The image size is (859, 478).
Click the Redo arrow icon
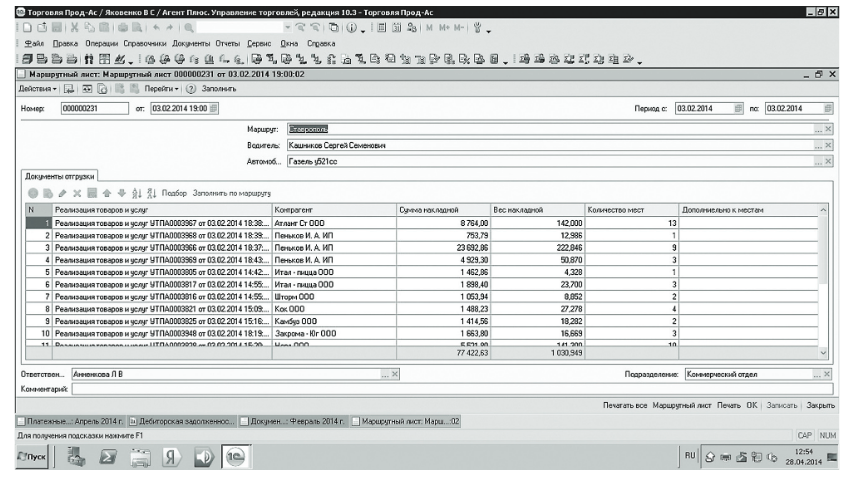170,27
